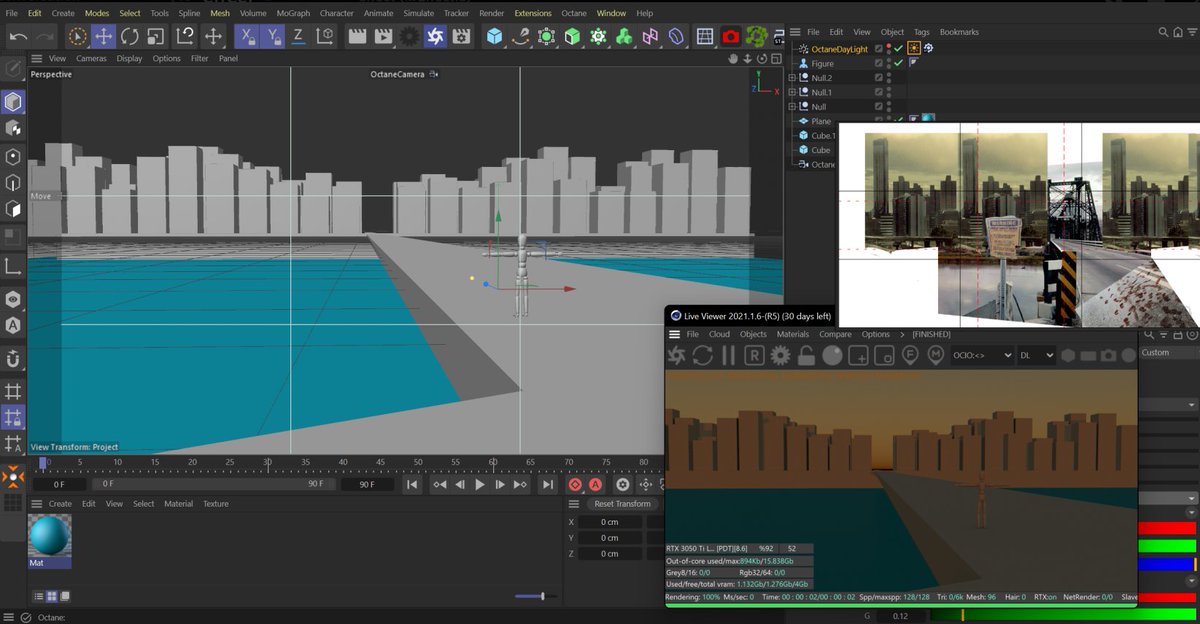Toggle Null.2 visibility dots

click(888, 77)
